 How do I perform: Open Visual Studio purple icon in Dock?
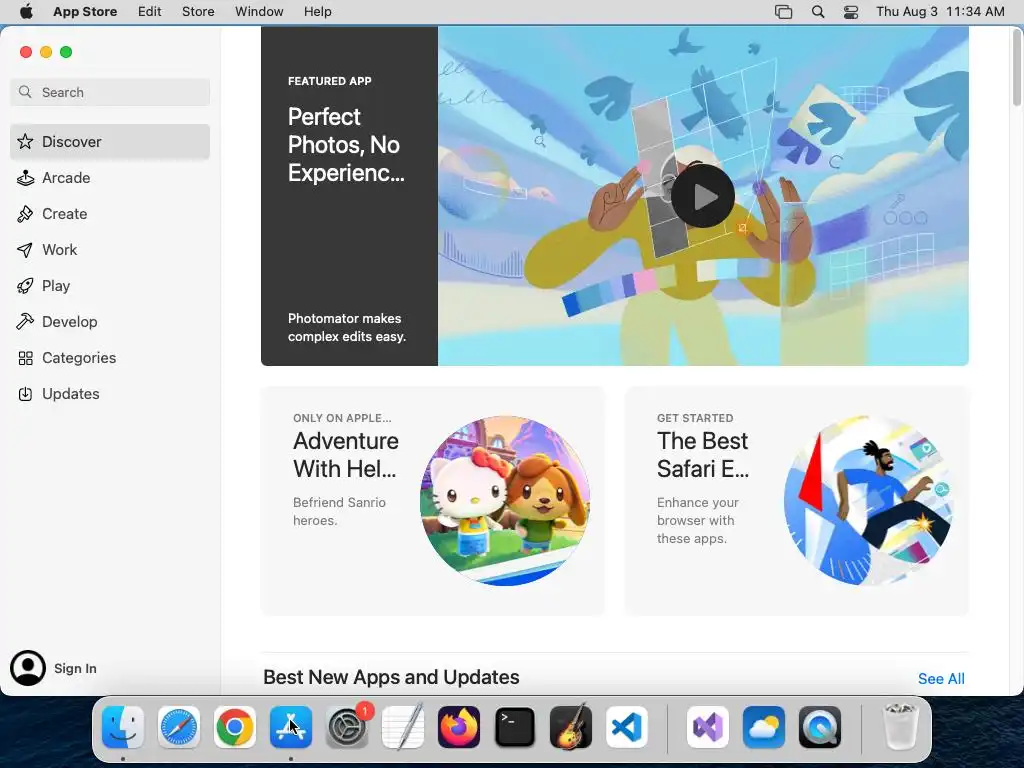point(708,727)
